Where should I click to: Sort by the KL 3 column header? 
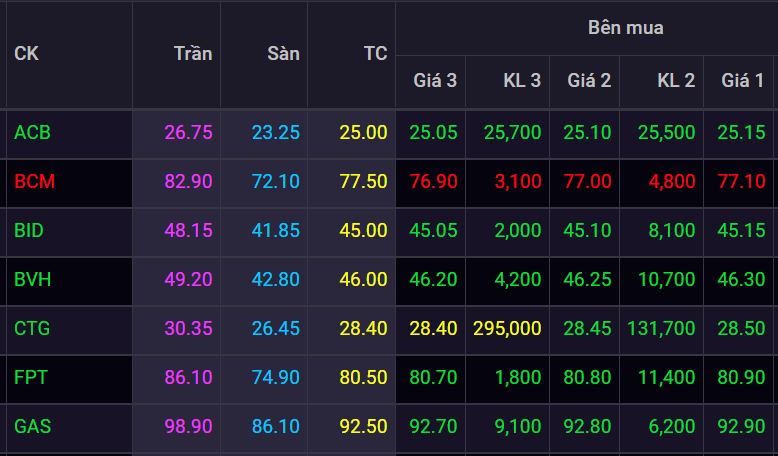pos(522,81)
